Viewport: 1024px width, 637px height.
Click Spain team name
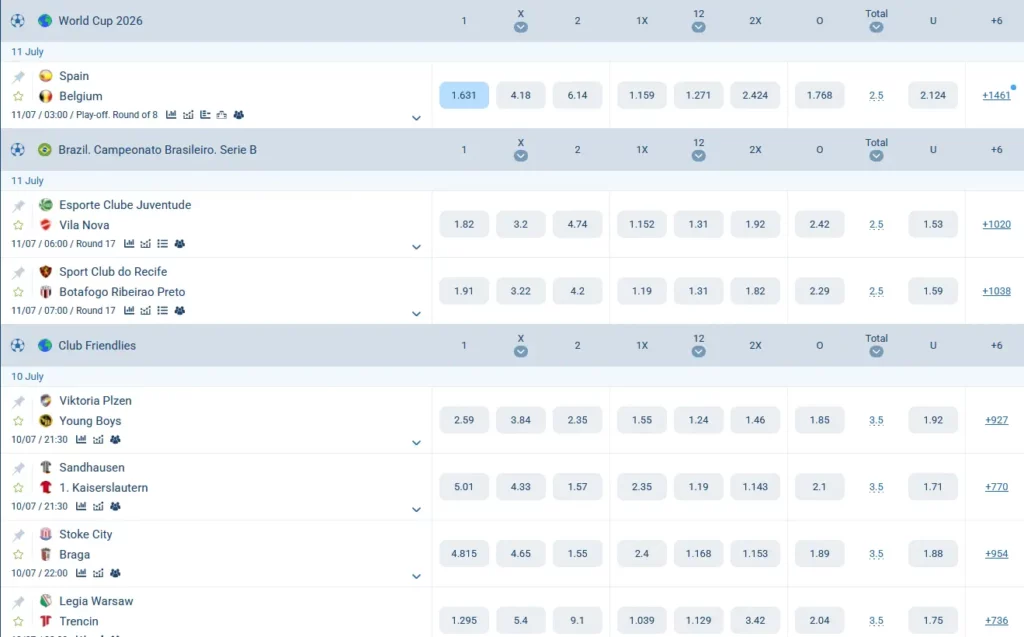tap(74, 76)
